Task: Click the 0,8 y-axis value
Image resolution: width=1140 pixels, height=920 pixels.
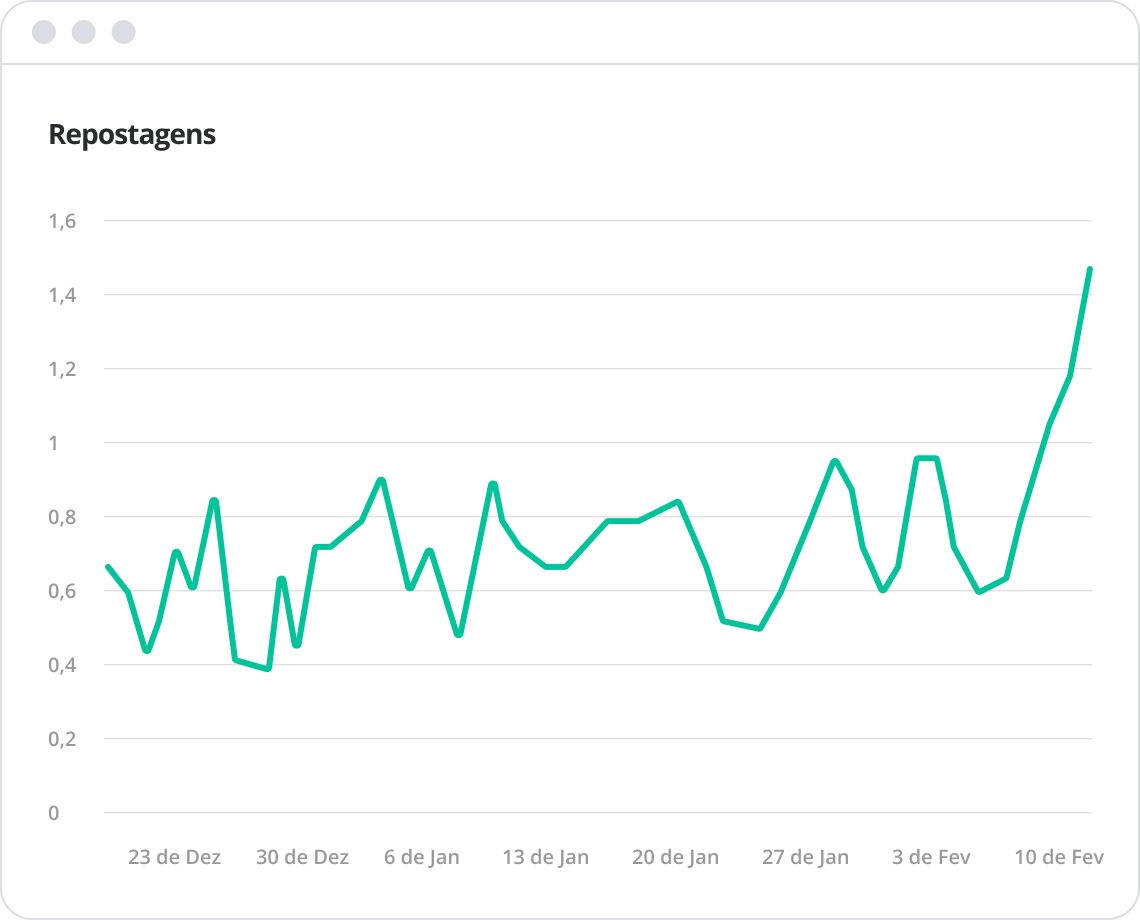Action: click(x=62, y=517)
